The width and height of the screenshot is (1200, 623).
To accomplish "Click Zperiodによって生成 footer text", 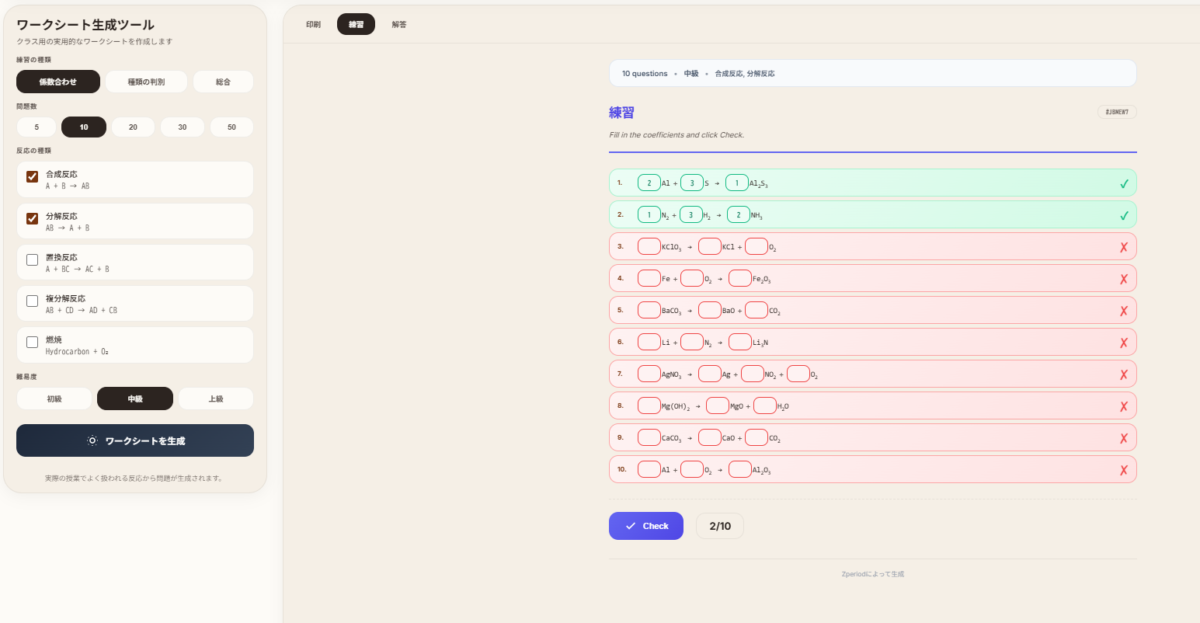I will 873,575.
